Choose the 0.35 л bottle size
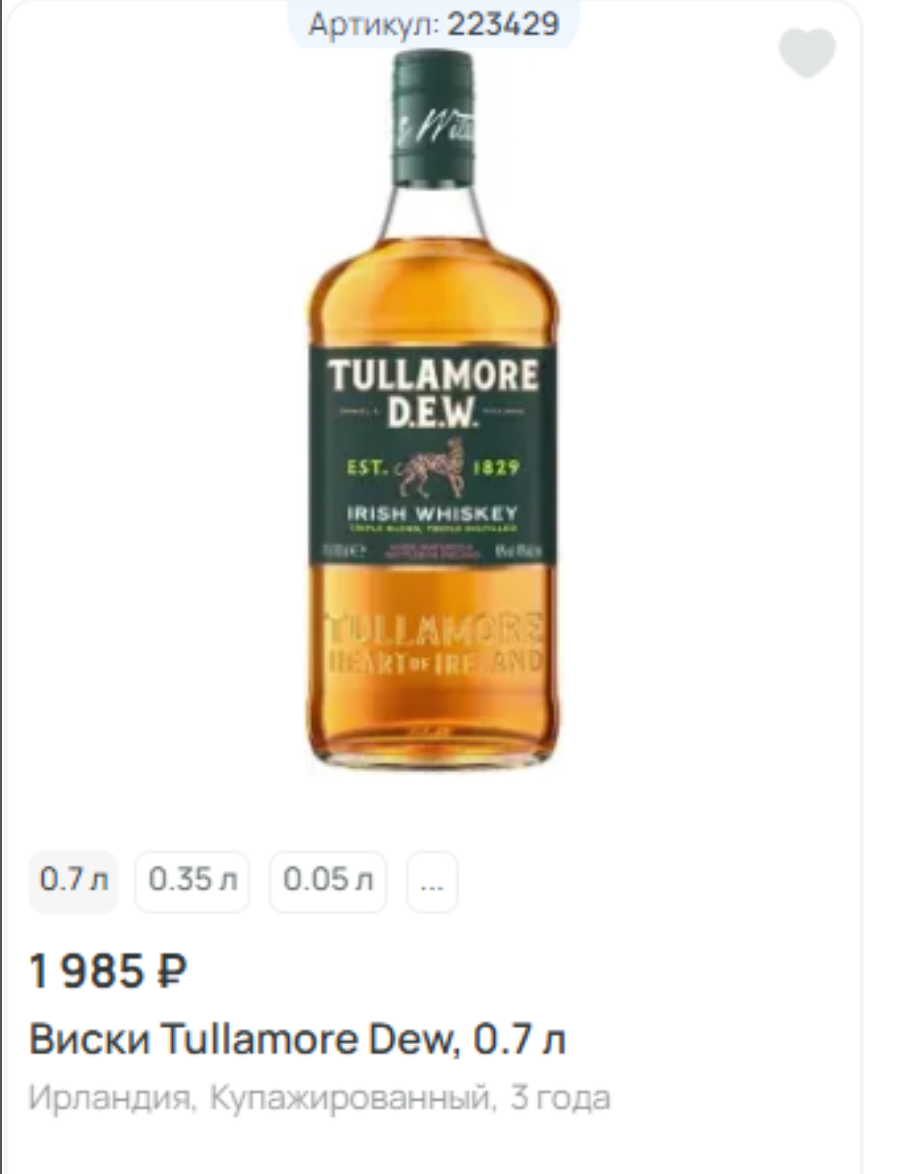 (192, 881)
